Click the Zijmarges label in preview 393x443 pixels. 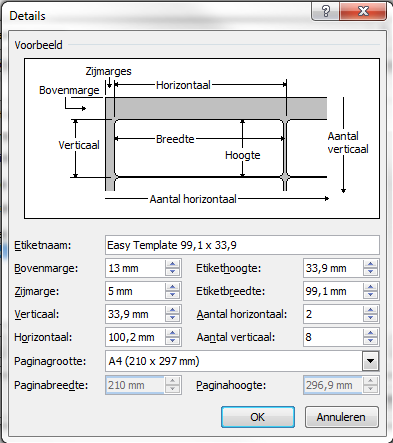[109, 71]
